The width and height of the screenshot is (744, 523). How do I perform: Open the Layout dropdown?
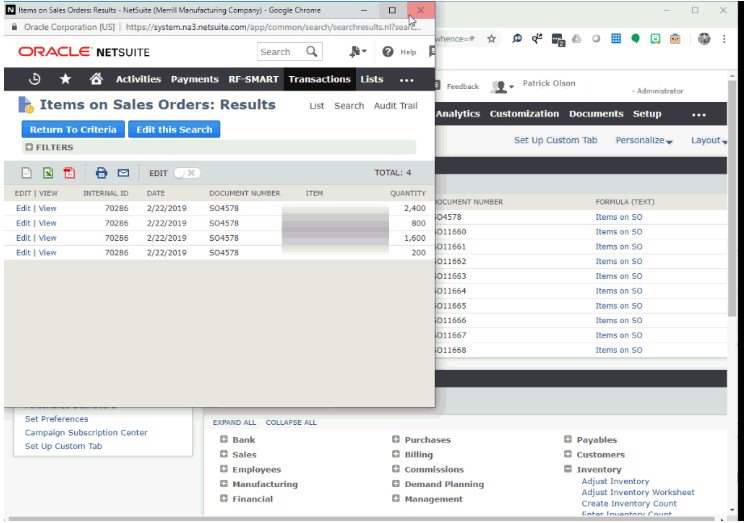coord(709,140)
